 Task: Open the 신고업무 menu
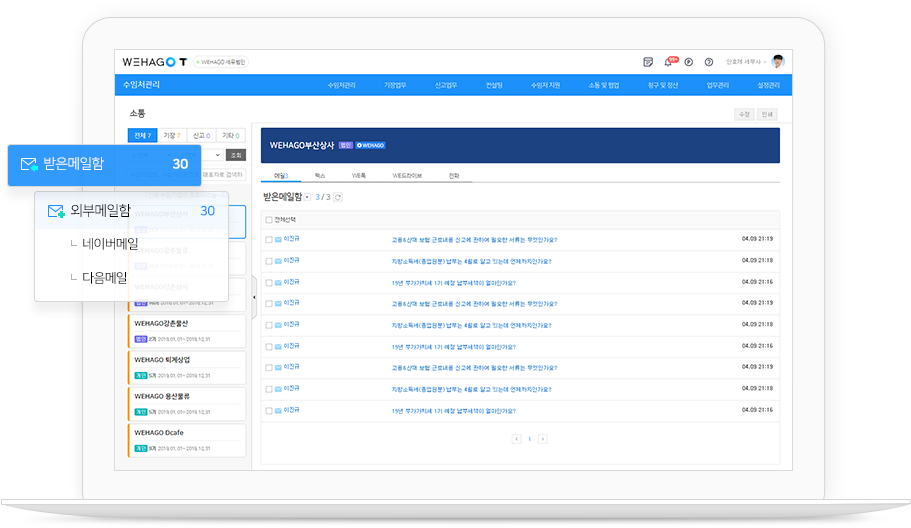(446, 85)
